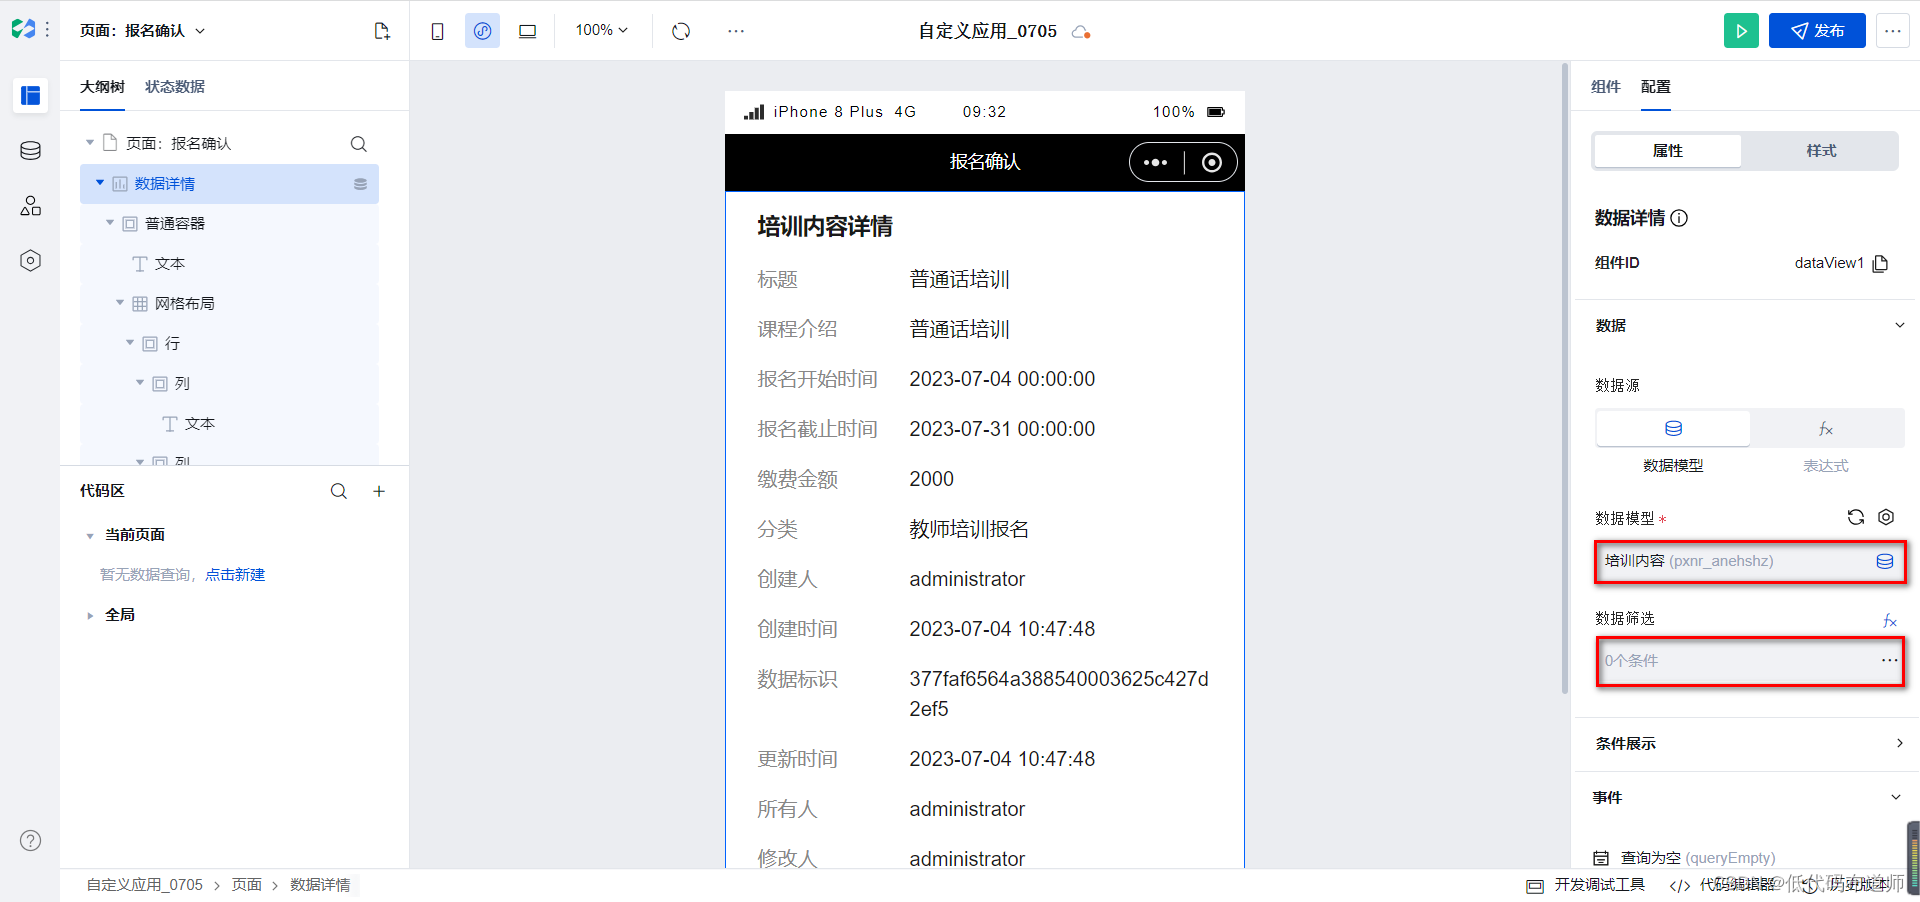The height and width of the screenshot is (902, 1920).
Task: Publish the app with 发布 button
Action: [x=1817, y=31]
